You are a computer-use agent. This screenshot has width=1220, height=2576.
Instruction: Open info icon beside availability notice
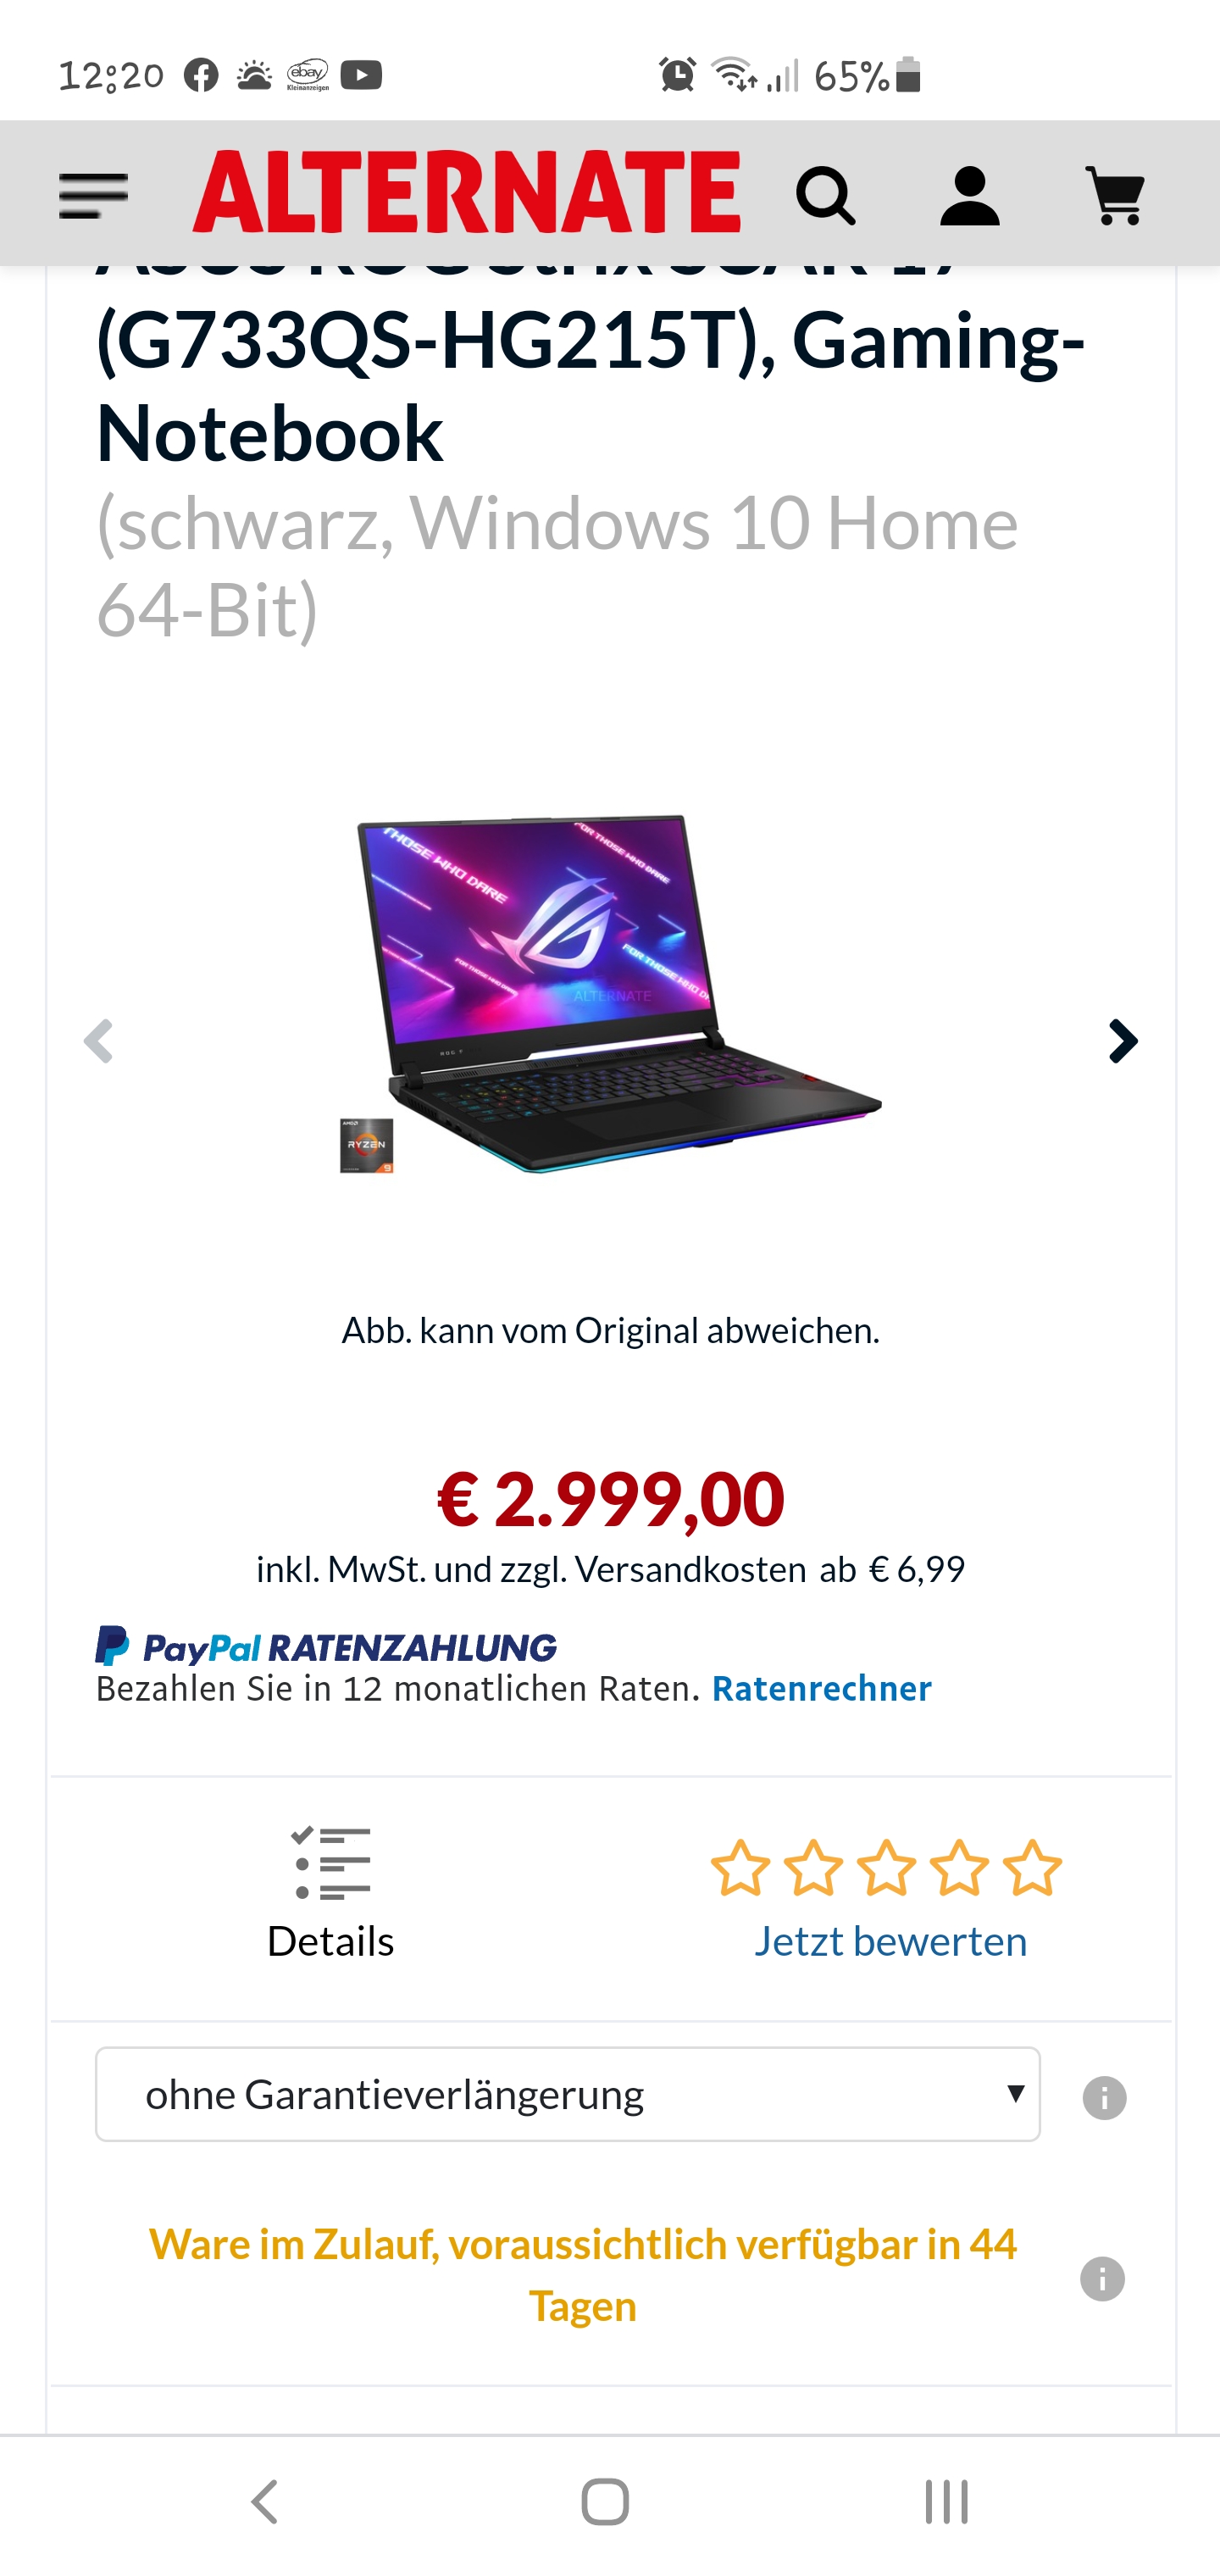(1102, 2279)
